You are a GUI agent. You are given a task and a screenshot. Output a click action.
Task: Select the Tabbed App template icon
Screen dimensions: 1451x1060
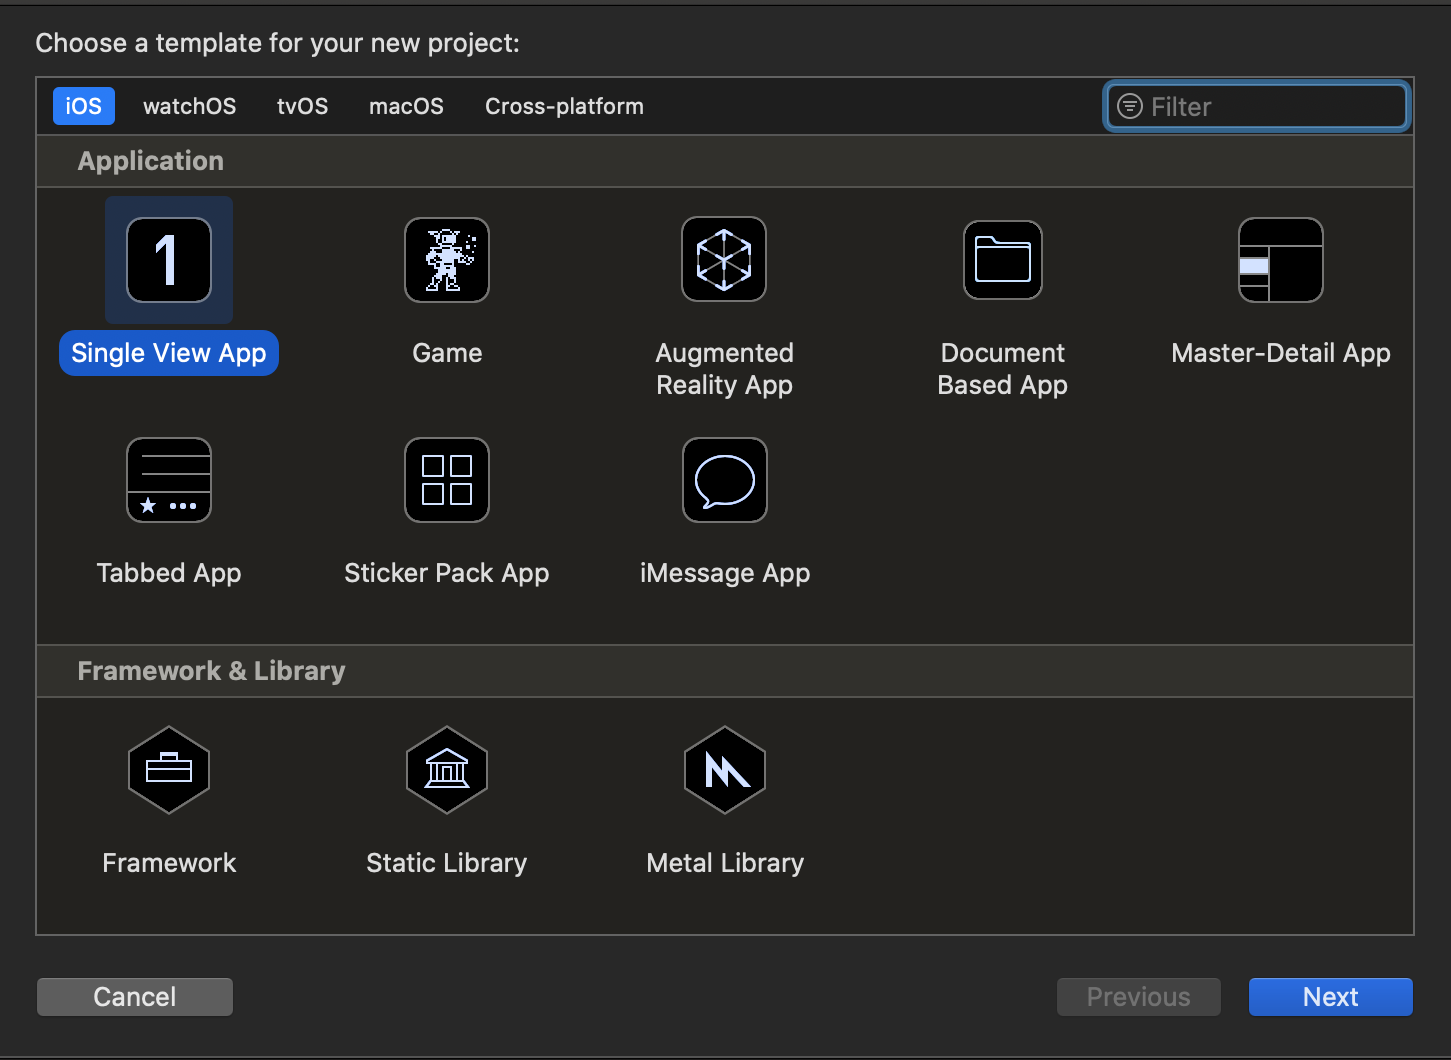[x=169, y=480]
